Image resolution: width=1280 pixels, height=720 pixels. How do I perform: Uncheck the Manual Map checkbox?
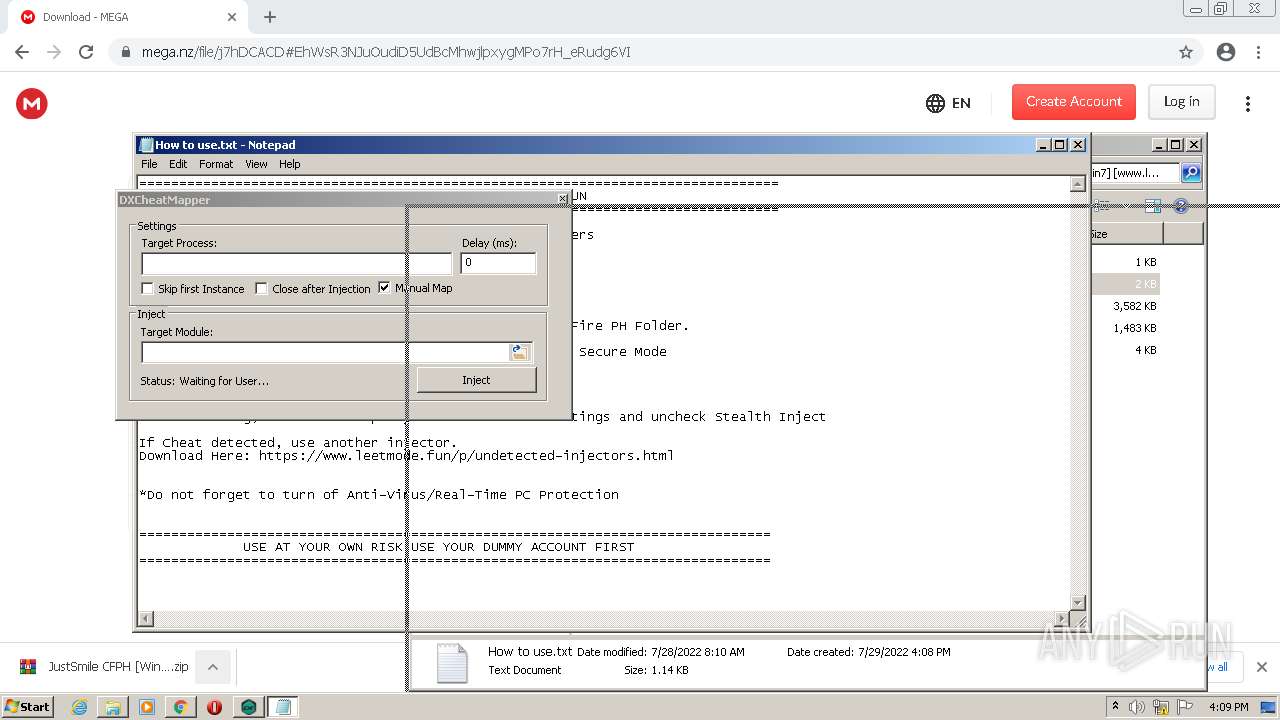[384, 288]
